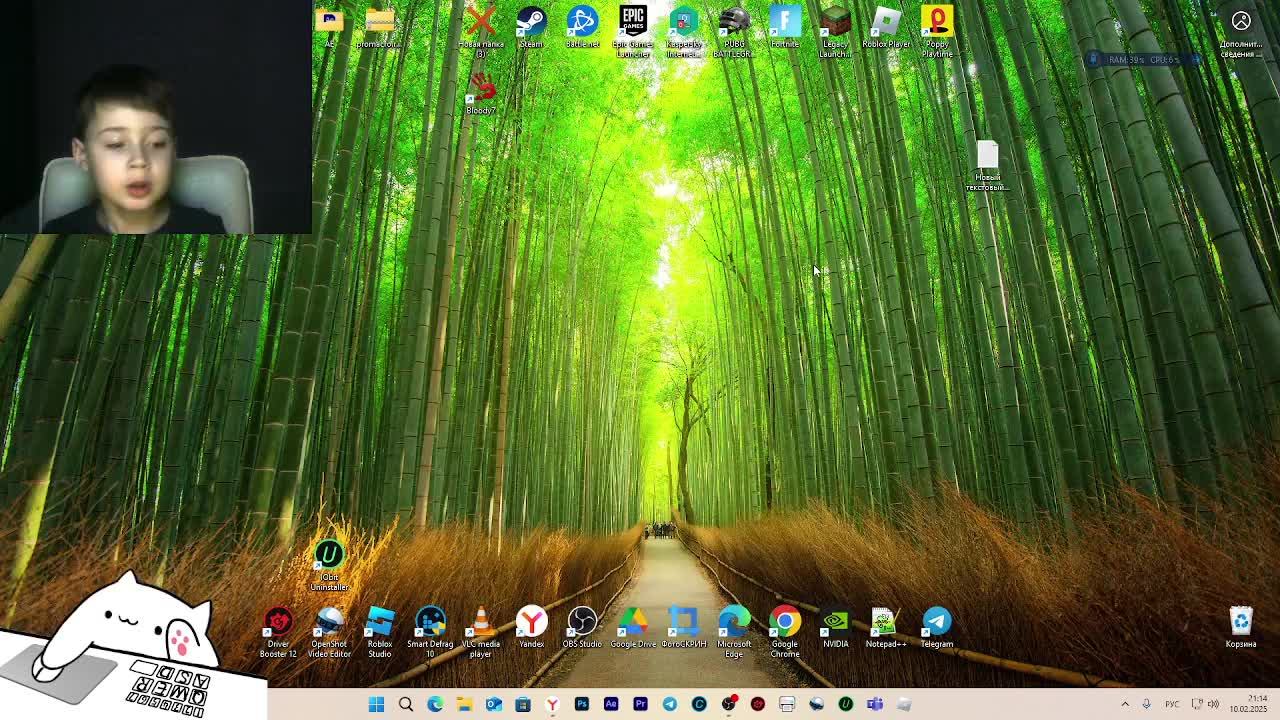Select the folder marked with red X
The image size is (1280, 720).
tap(481, 31)
